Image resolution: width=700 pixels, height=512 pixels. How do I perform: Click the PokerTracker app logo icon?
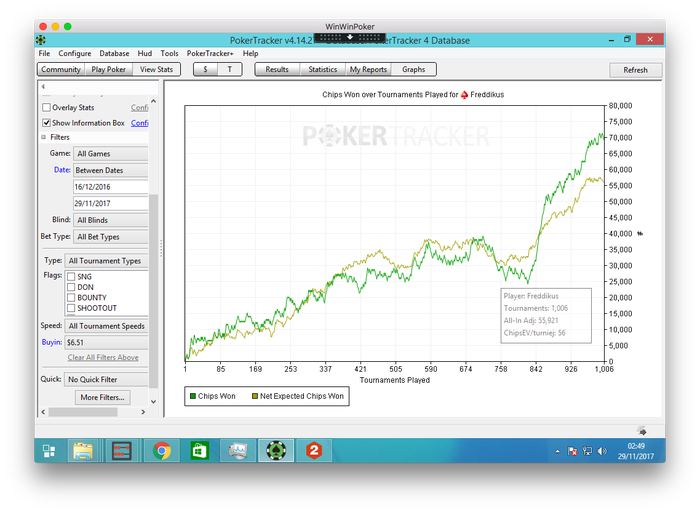click(41, 40)
